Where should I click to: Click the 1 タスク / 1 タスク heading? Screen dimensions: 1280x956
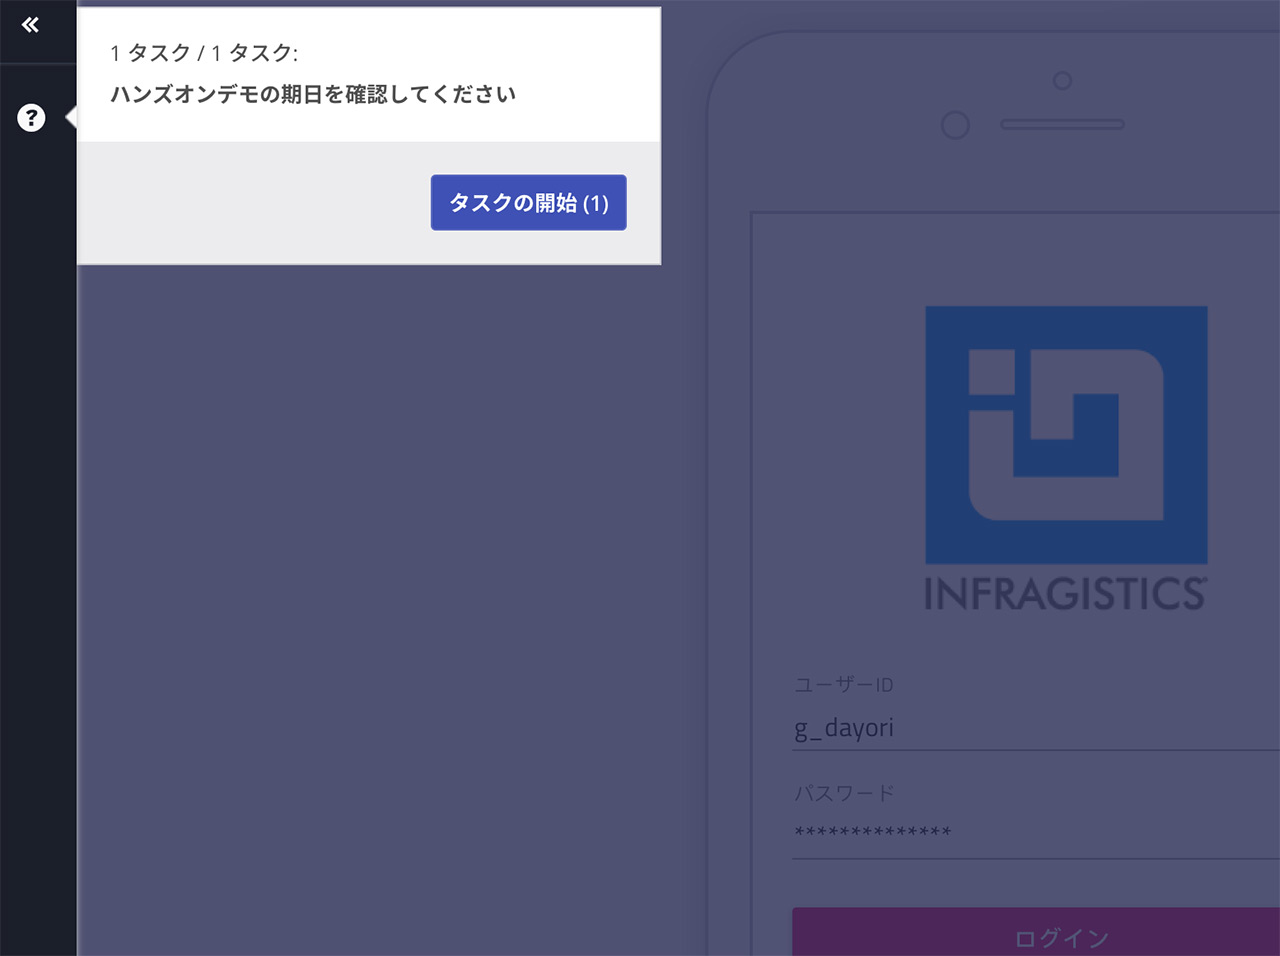pyautogui.click(x=204, y=53)
